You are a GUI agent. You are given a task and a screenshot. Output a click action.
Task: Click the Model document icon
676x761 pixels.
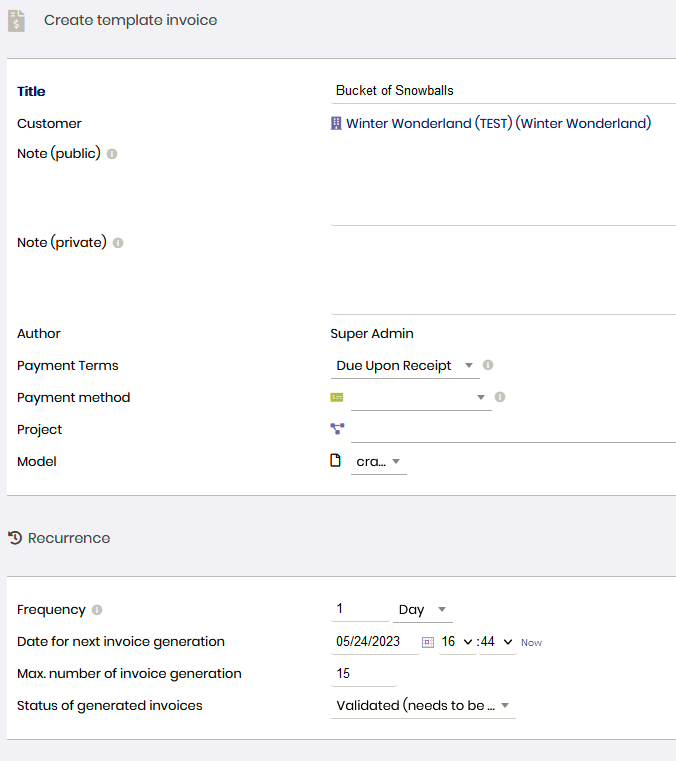(x=335, y=460)
